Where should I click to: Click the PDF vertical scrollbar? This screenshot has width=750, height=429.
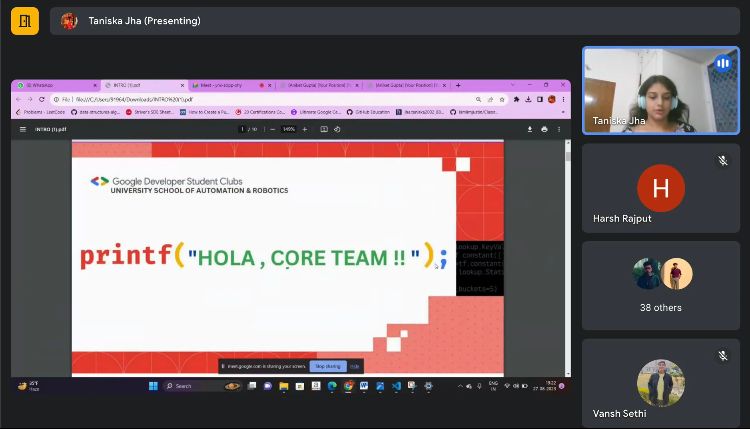[568, 258]
